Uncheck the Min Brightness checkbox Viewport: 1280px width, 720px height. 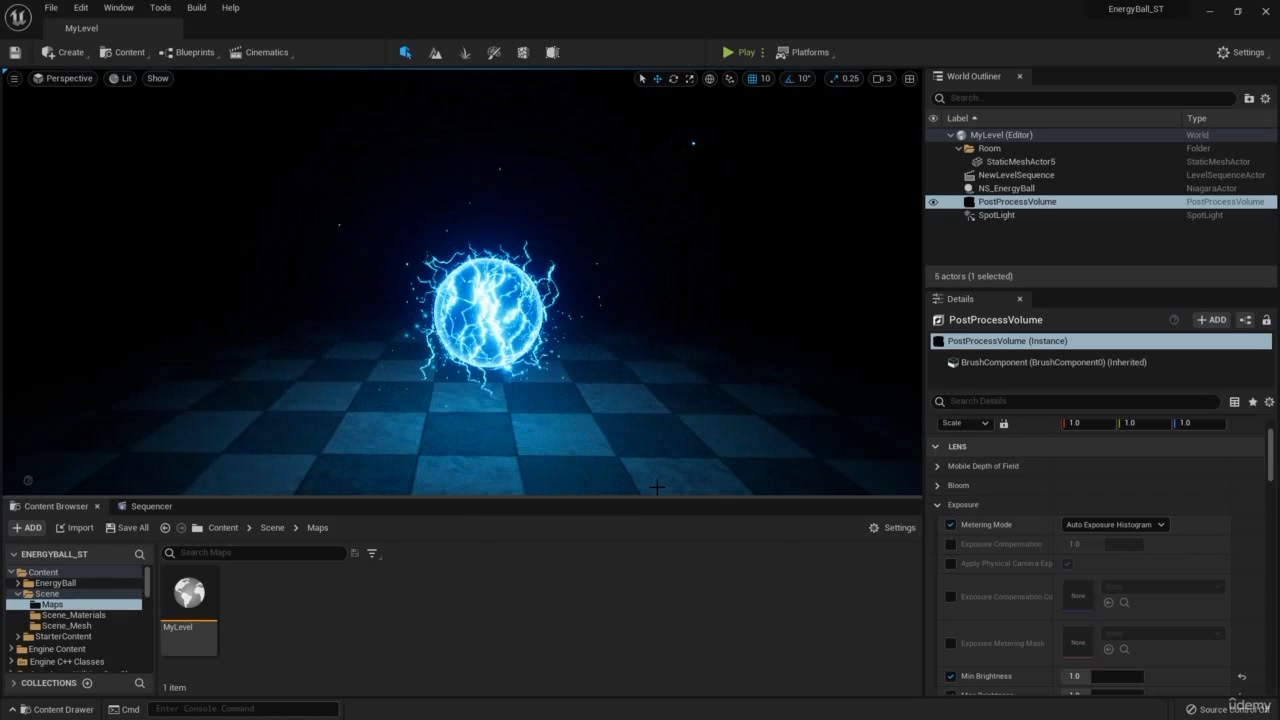tap(951, 676)
